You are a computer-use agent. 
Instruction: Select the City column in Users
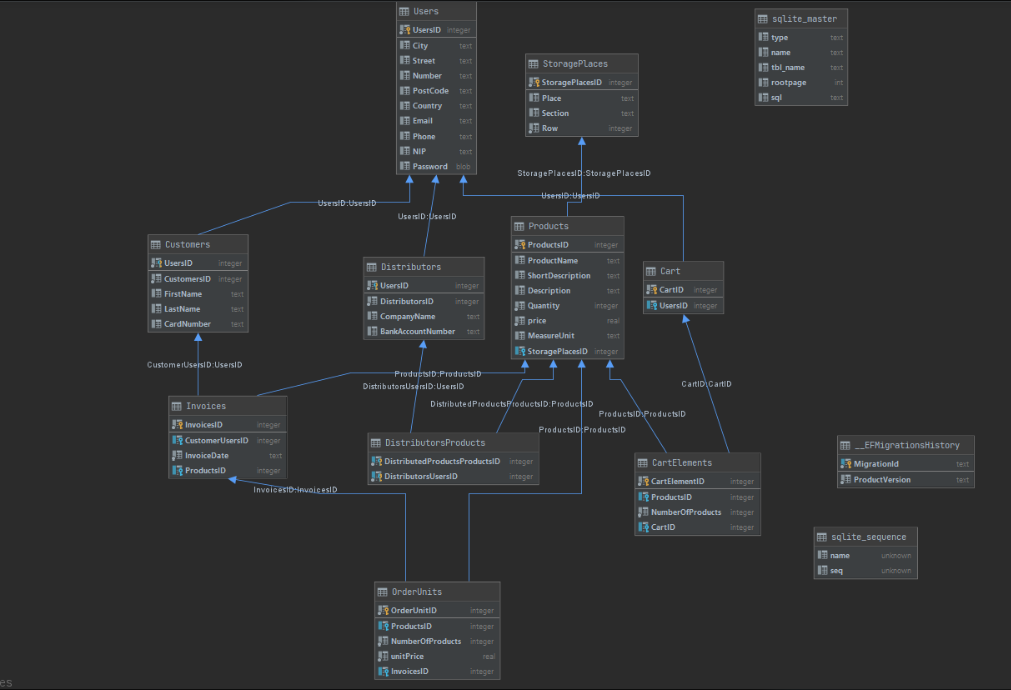[x=437, y=46]
